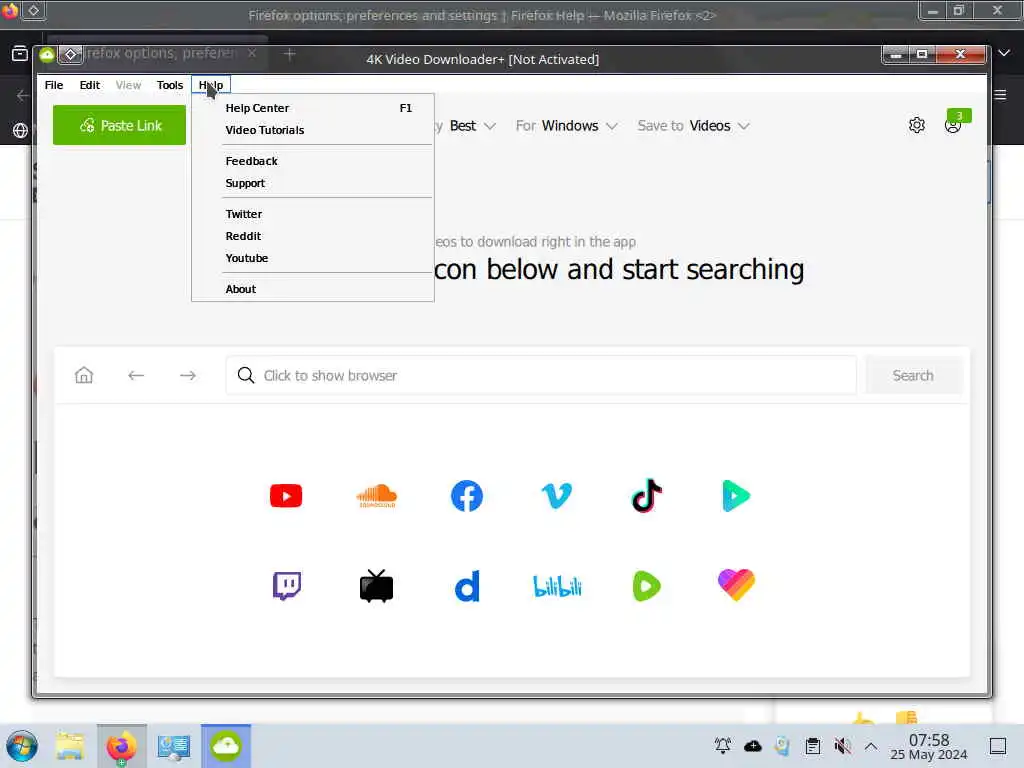Click the show desktop button in taskbar
The height and width of the screenshot is (768, 1024).
click(x=998, y=745)
